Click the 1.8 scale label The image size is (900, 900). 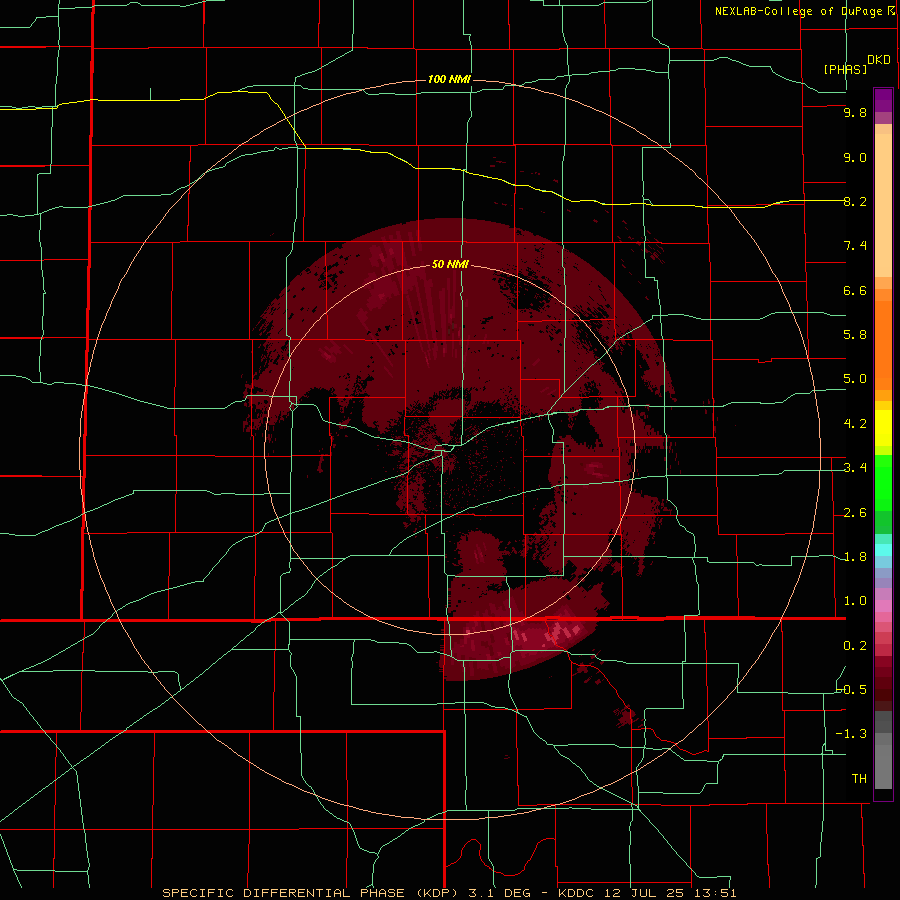coord(855,557)
